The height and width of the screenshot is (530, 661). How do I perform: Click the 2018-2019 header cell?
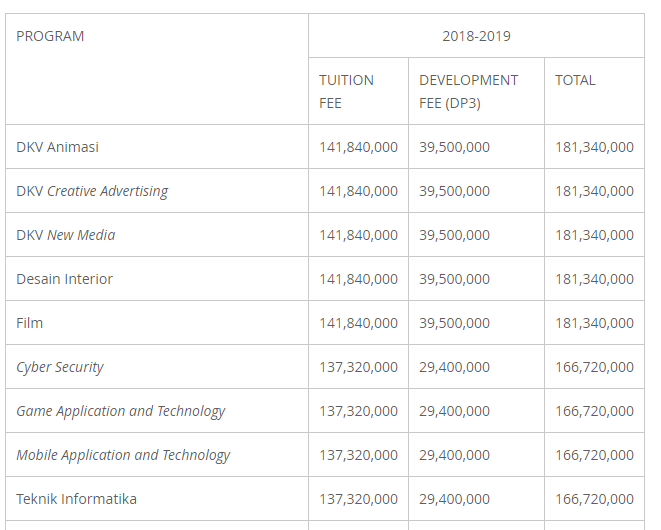pyautogui.click(x=476, y=36)
